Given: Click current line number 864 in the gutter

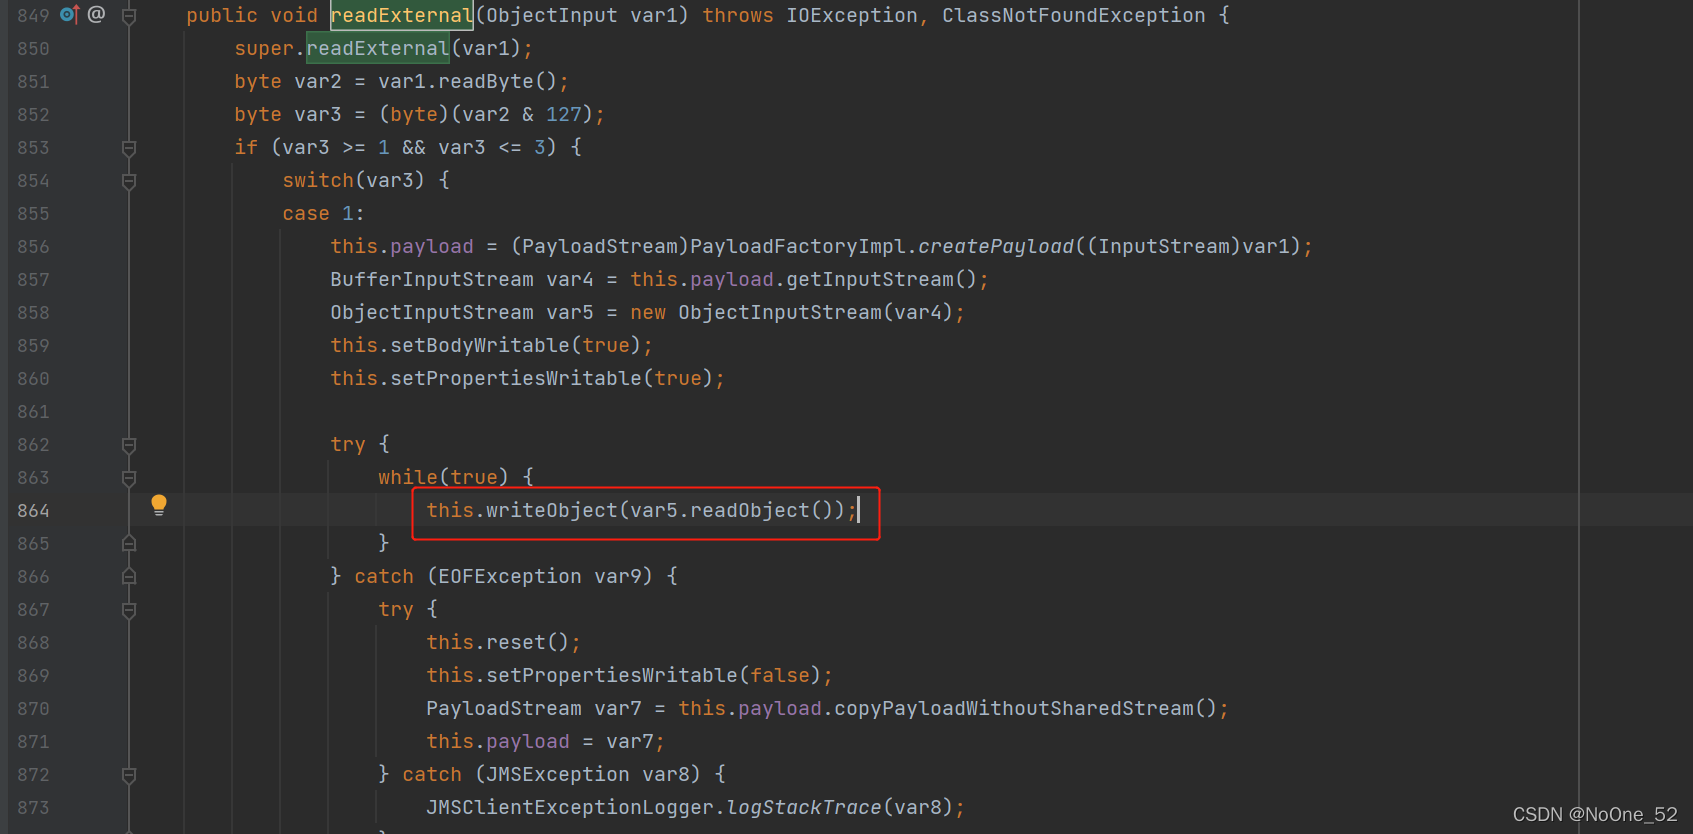Looking at the screenshot, I should coord(33,511).
